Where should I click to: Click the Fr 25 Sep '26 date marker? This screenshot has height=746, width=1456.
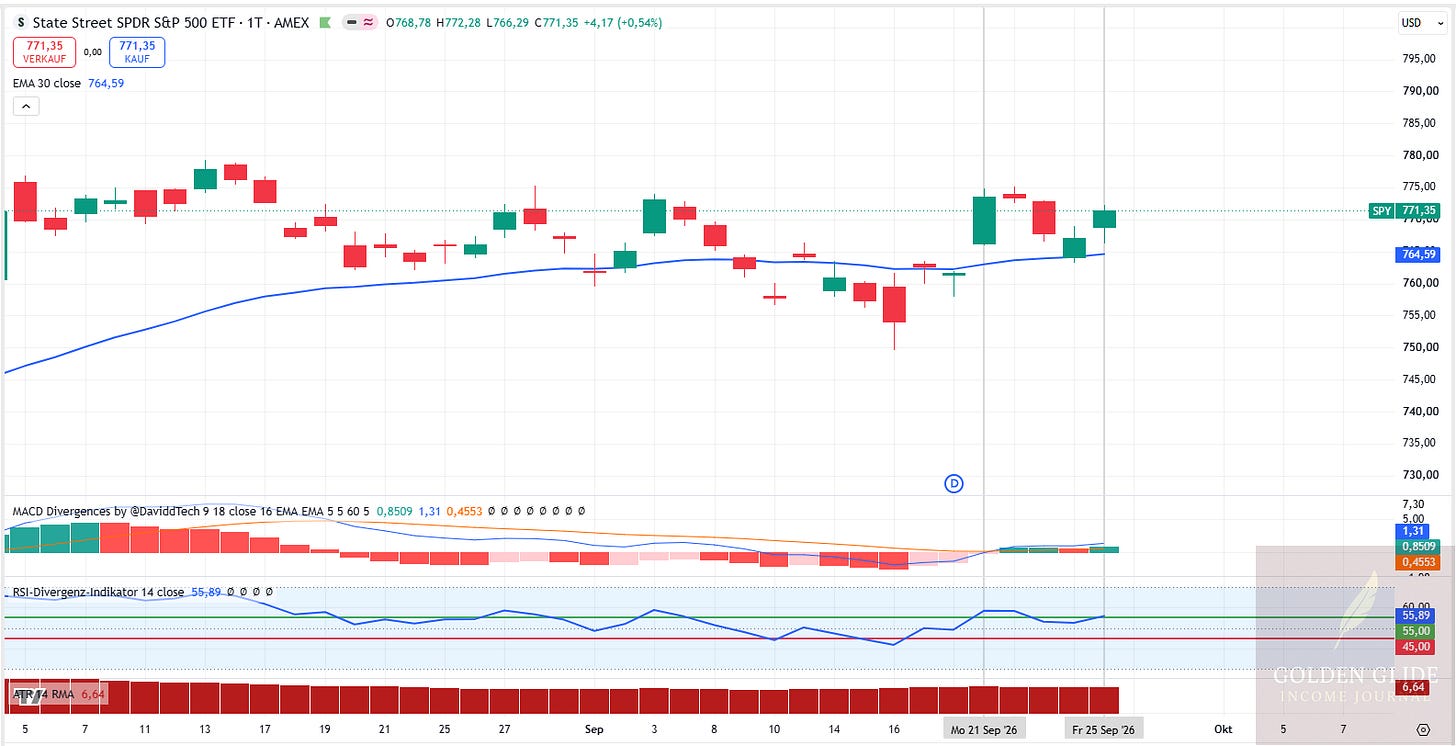1103,730
